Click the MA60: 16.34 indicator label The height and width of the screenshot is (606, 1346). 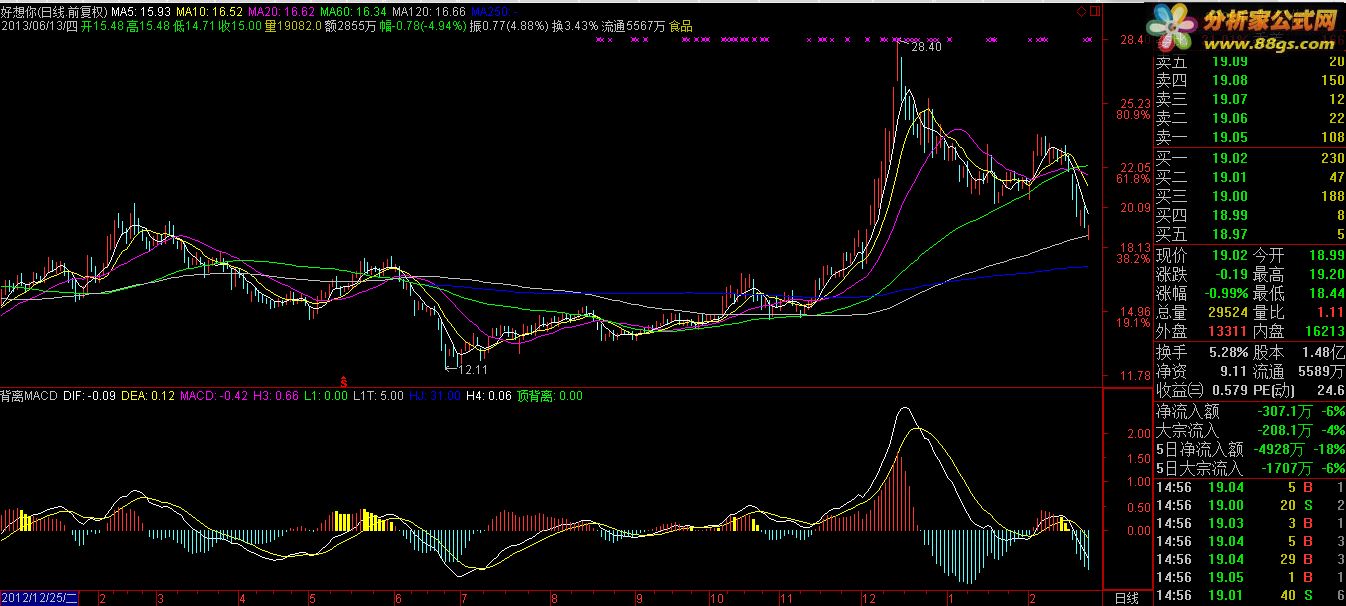pos(354,11)
